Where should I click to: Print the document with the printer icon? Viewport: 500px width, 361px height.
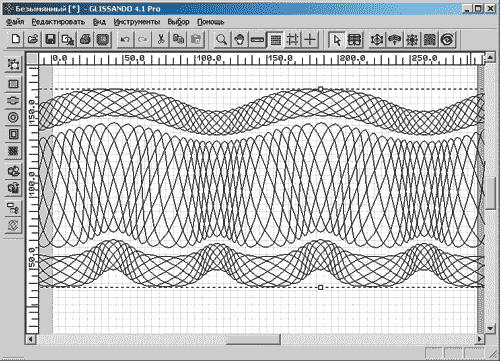click(x=86, y=40)
